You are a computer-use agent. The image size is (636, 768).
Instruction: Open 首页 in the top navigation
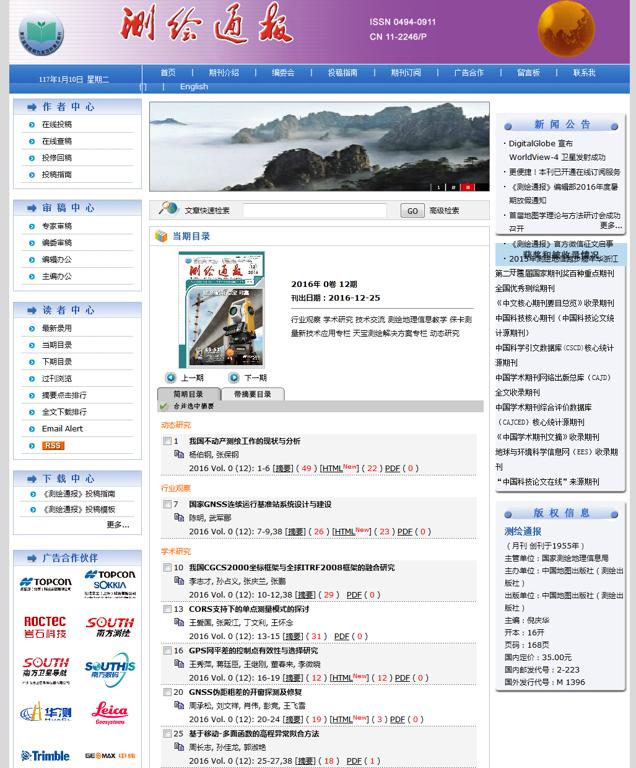(168, 72)
